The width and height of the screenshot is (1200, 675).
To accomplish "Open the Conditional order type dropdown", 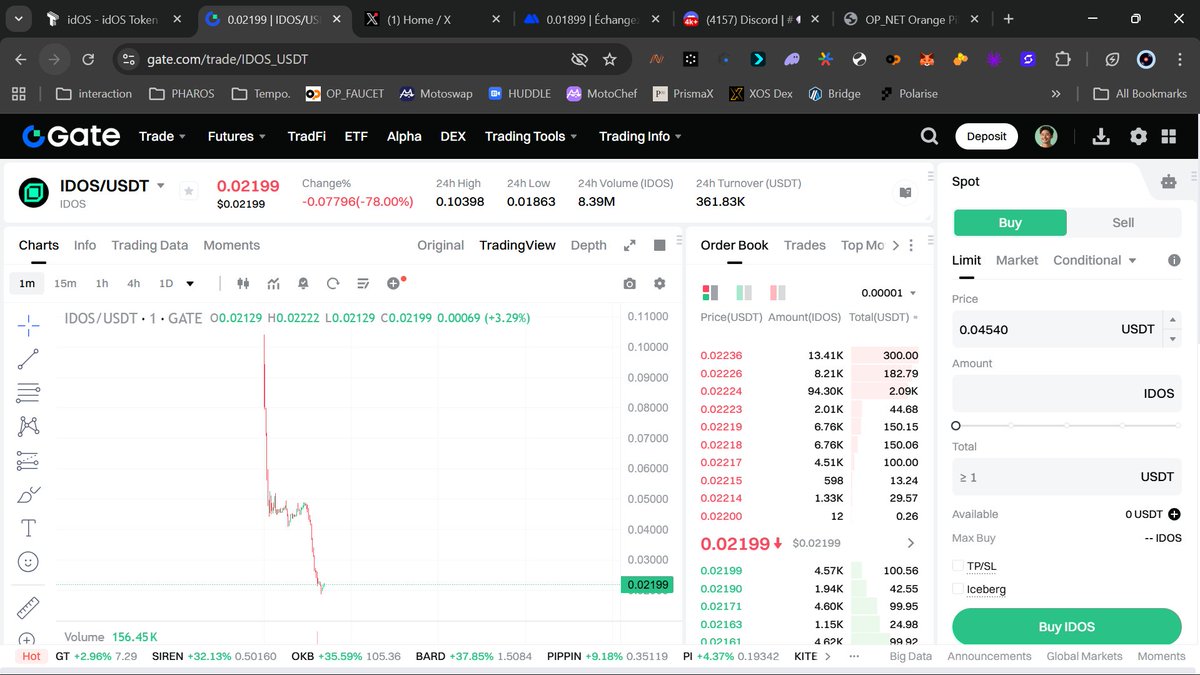I will tap(1095, 260).
